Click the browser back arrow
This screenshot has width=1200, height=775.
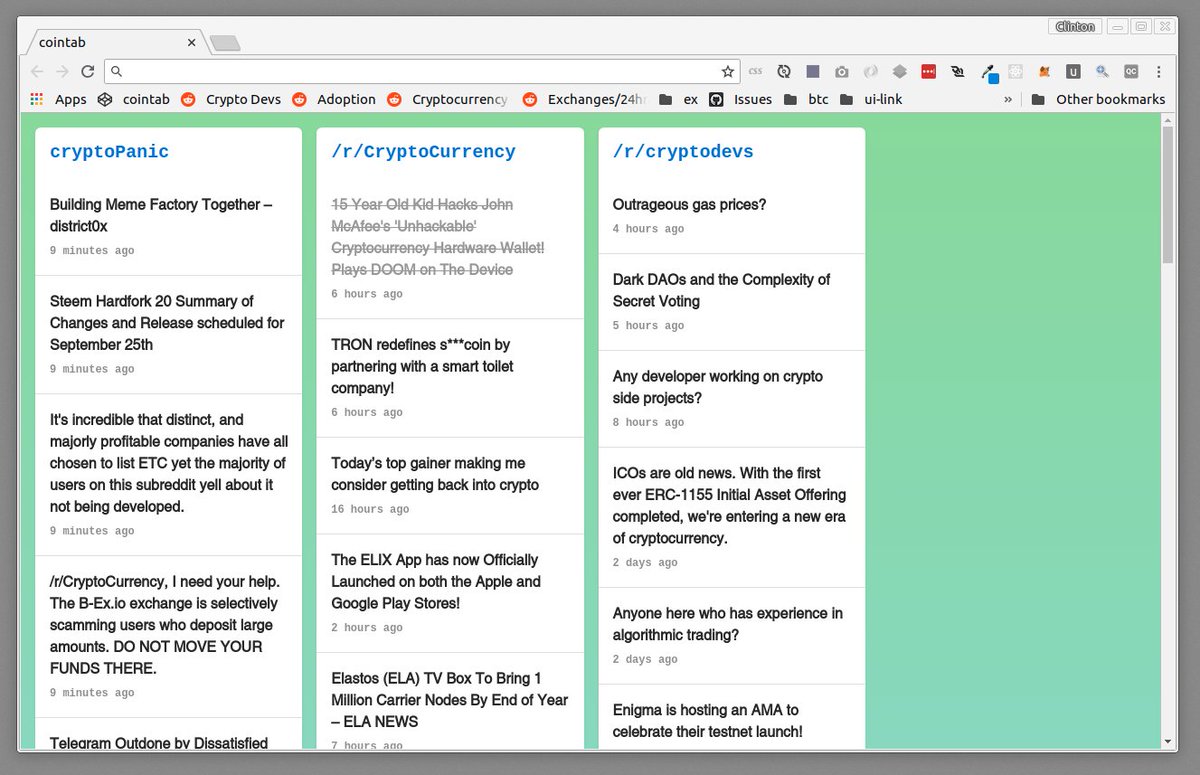coord(37,71)
